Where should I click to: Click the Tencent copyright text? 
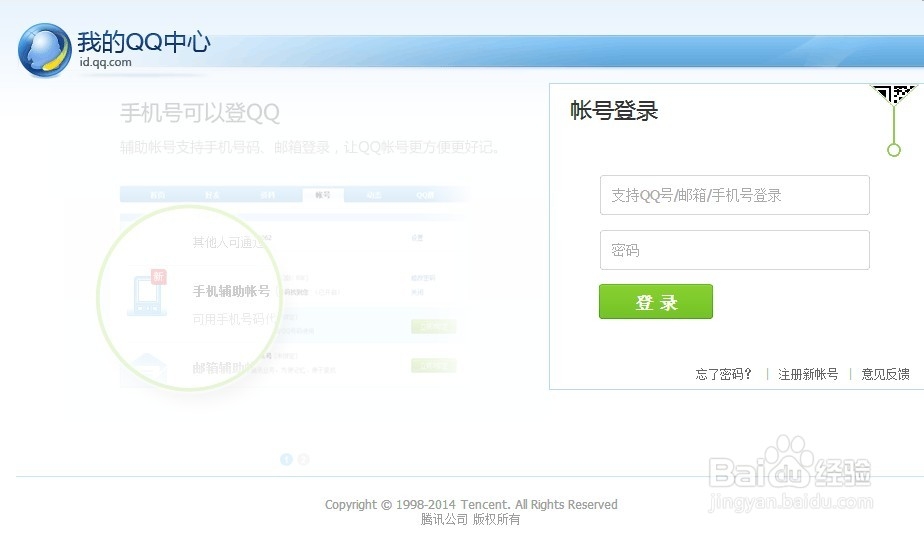tap(471, 505)
